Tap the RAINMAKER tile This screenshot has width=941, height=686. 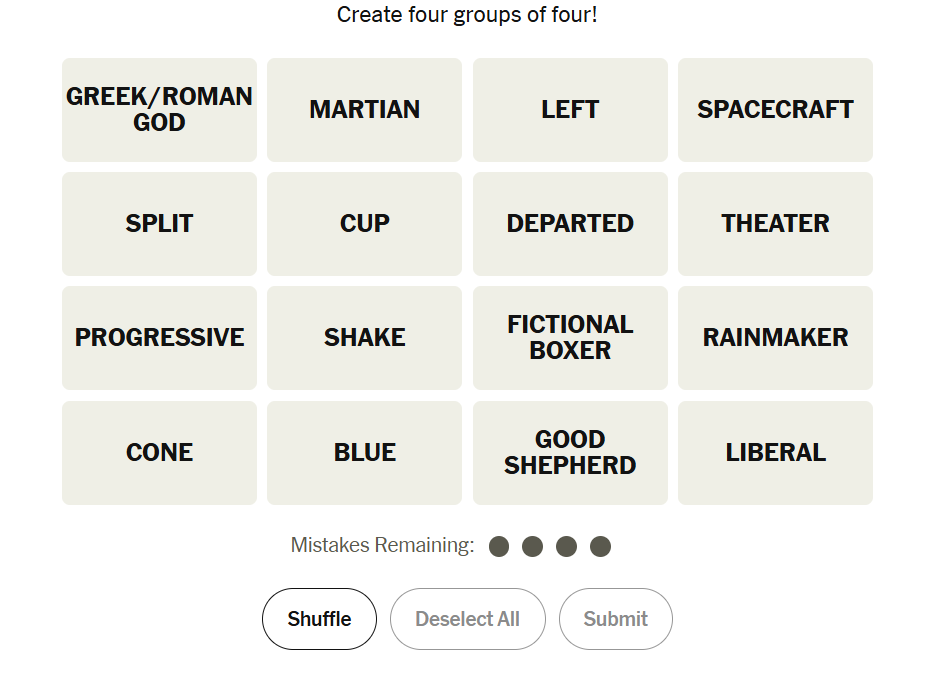click(x=775, y=338)
